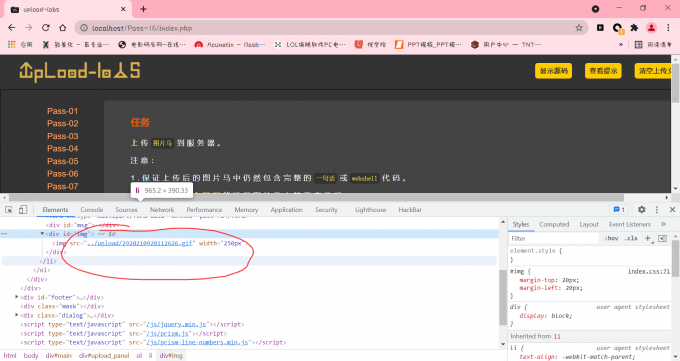
Task: Open the Chrome three-dot menu
Action: 668,28
